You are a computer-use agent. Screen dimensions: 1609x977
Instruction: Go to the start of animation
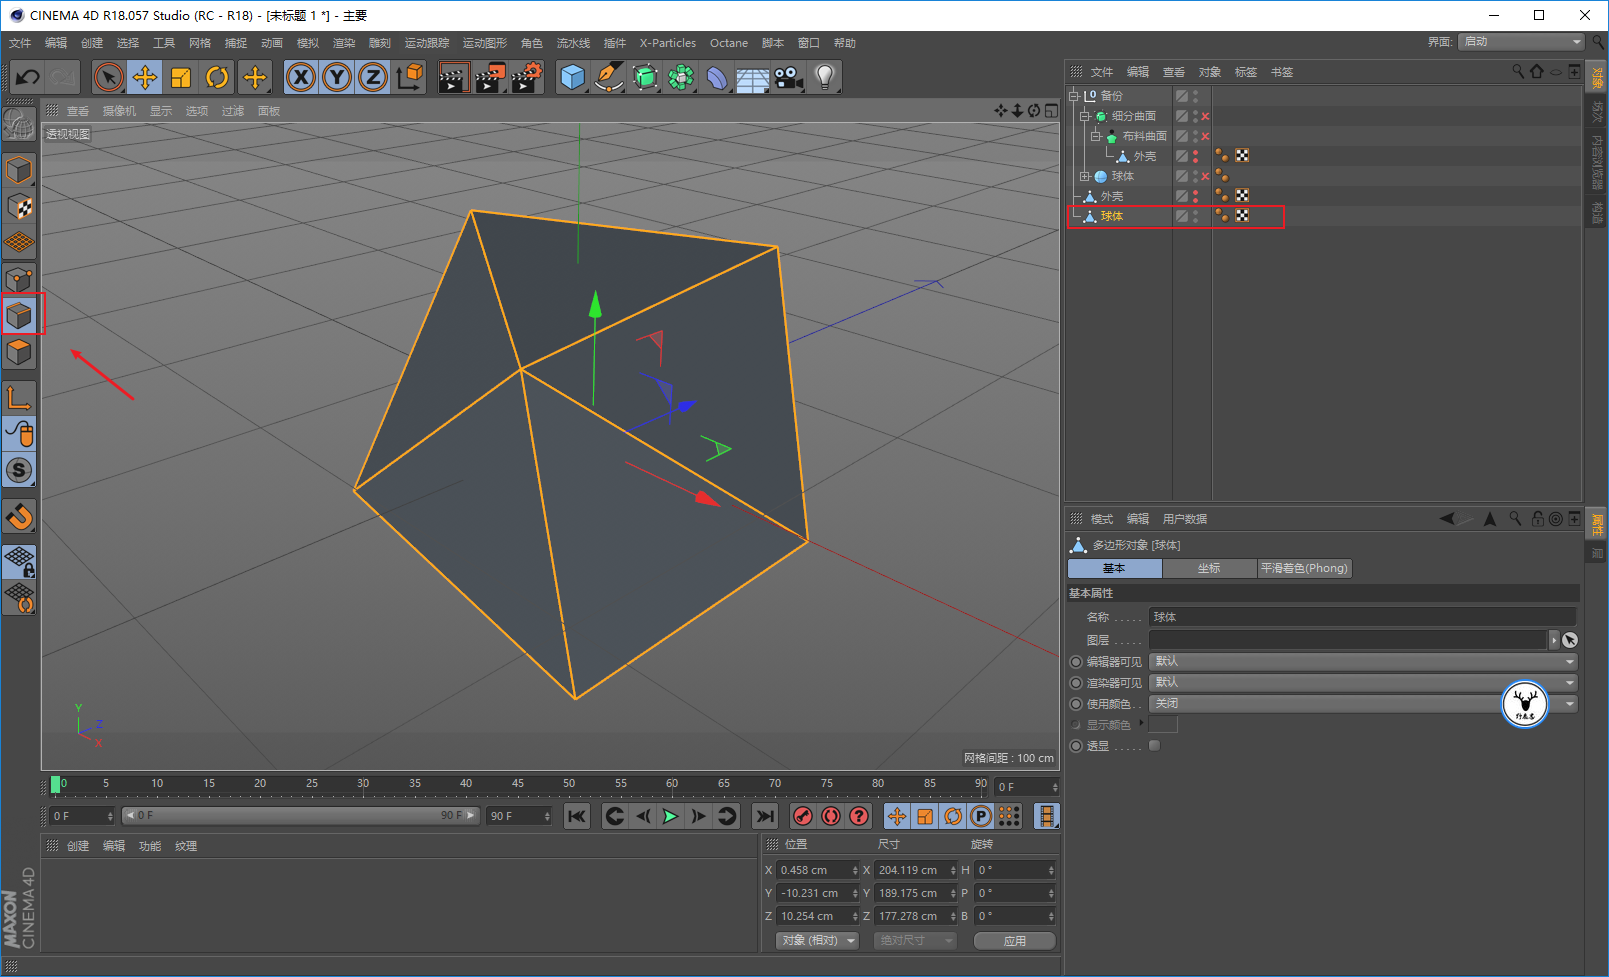[x=577, y=816]
